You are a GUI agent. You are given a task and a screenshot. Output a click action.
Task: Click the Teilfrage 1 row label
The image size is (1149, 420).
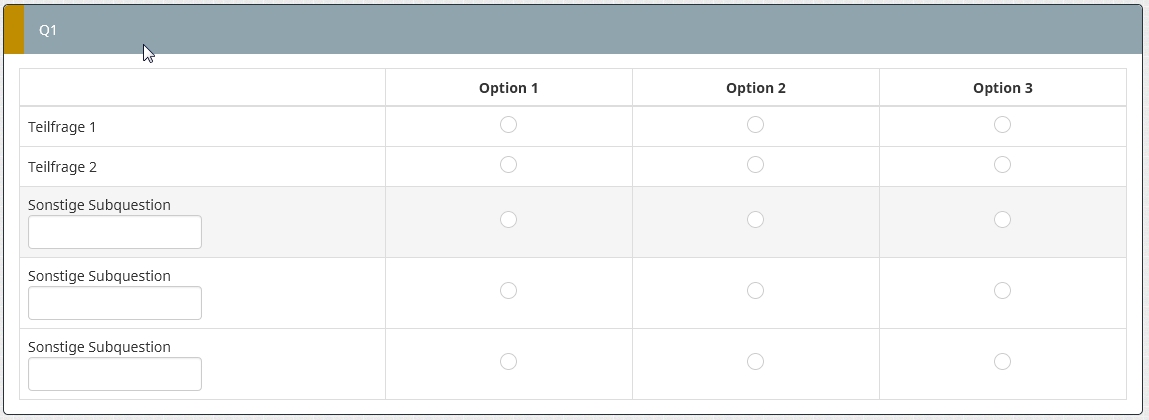click(62, 128)
